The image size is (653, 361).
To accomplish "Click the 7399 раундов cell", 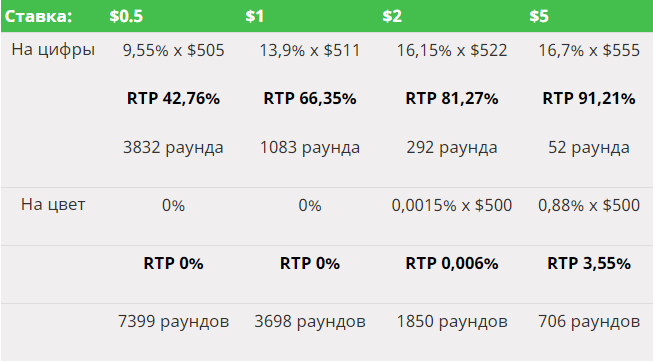I will pos(173,321).
